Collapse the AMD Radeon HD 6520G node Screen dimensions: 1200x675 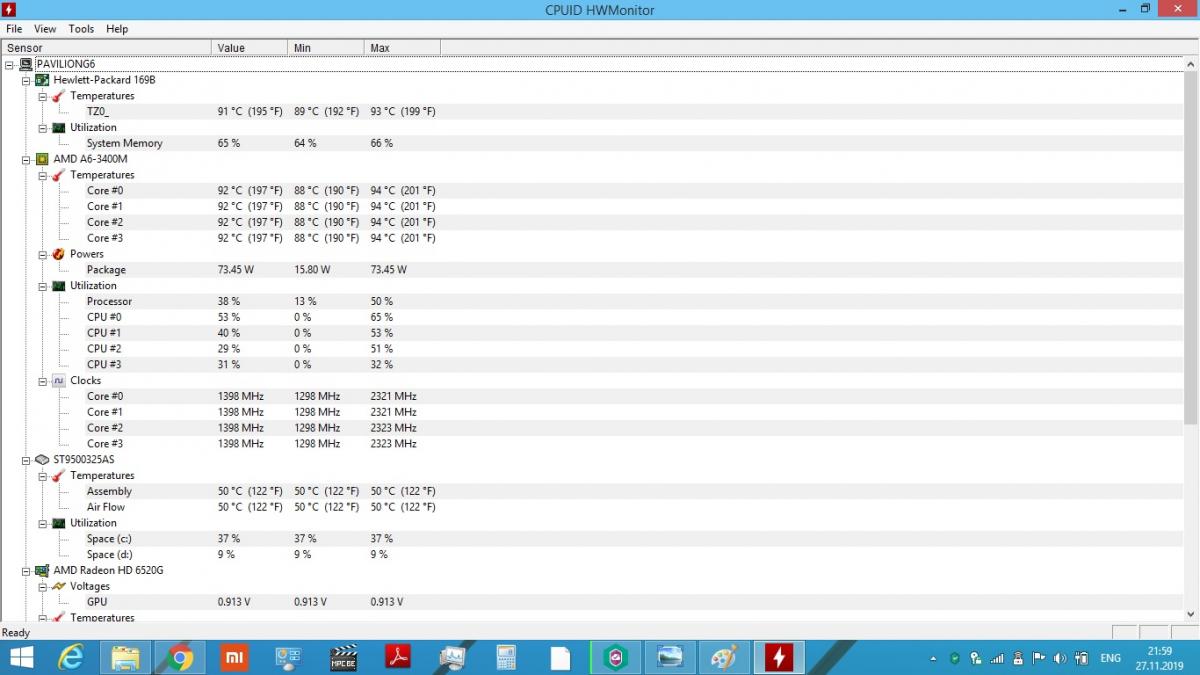coord(27,571)
